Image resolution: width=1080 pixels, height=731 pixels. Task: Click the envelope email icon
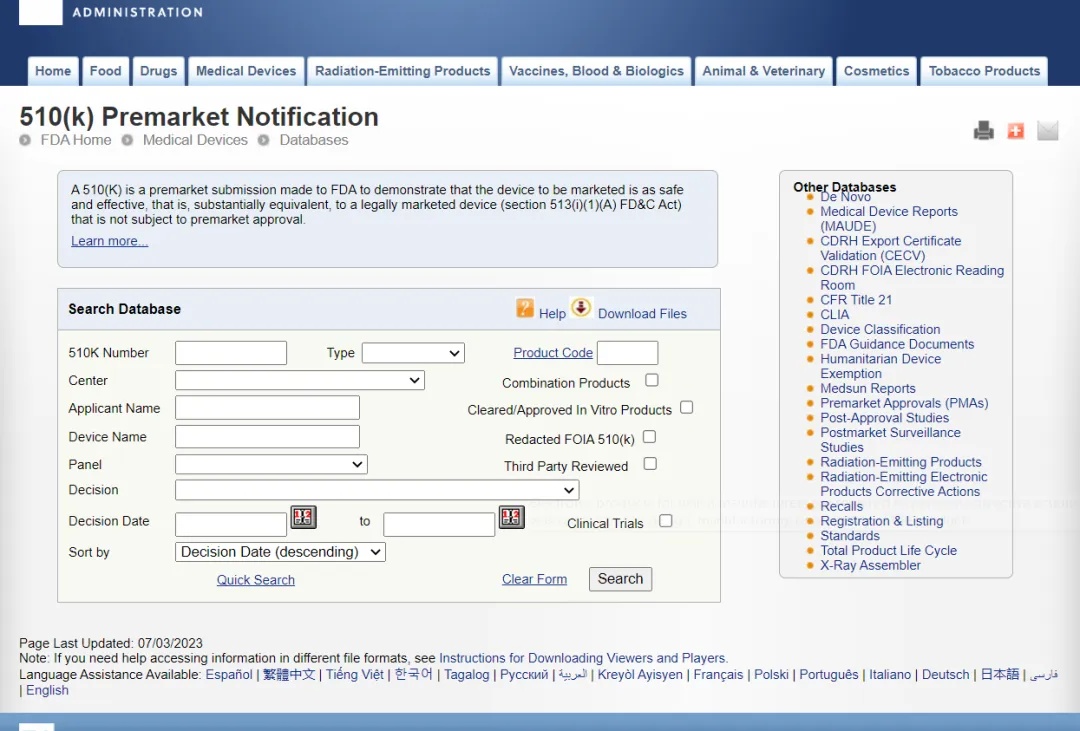point(1047,131)
